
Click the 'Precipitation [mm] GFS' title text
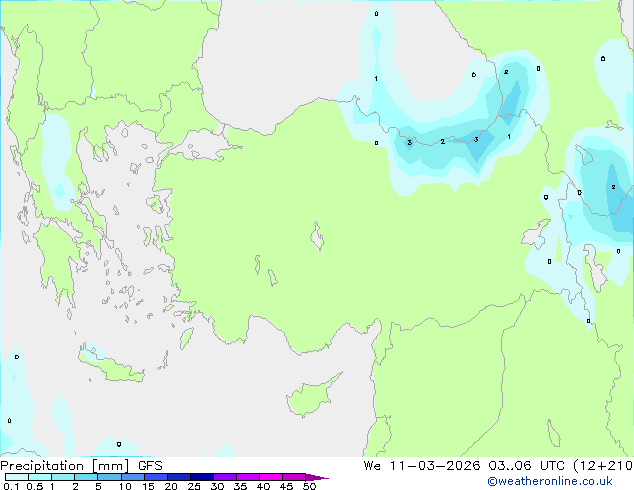(81, 466)
